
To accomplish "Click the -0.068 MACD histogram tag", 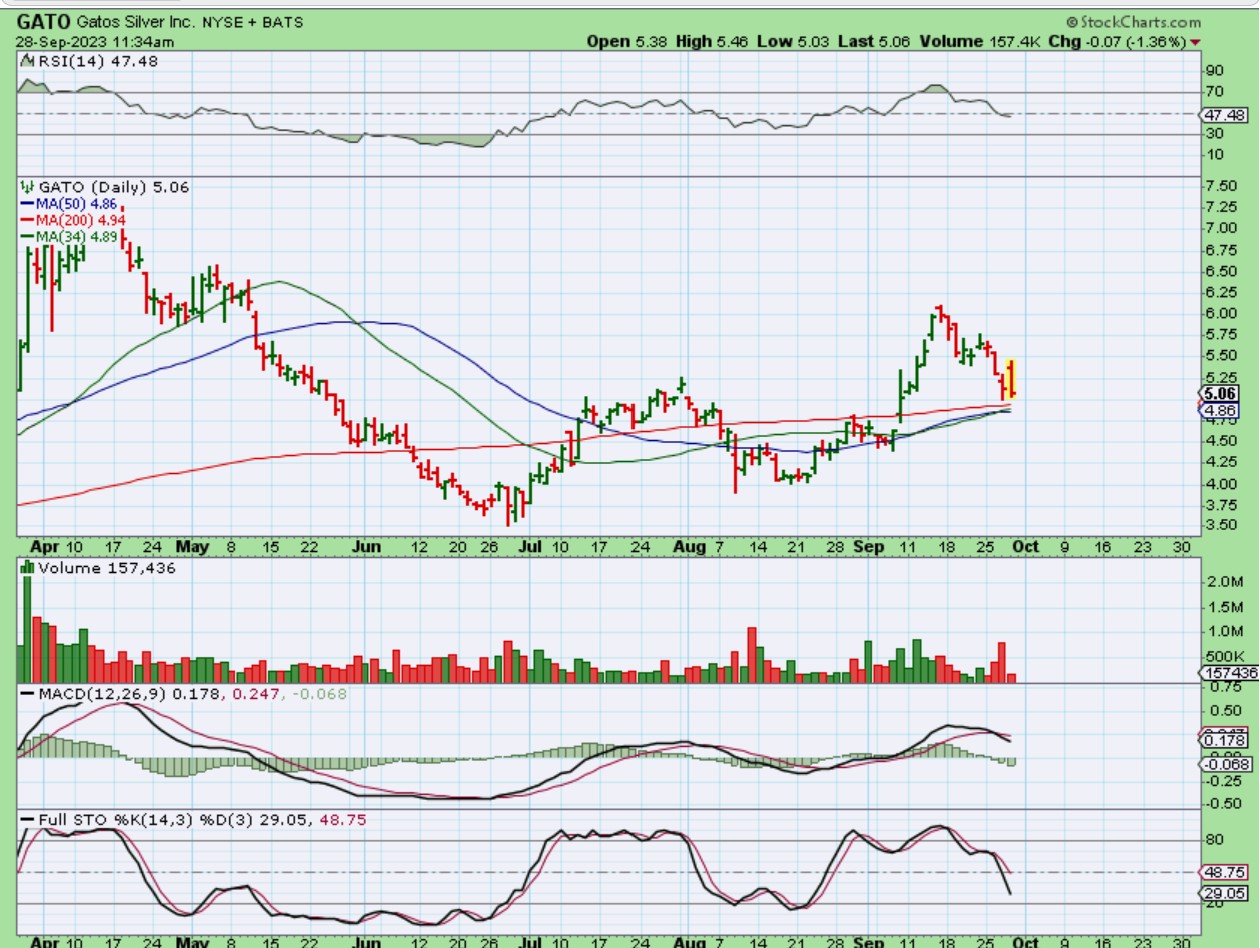I will [1224, 765].
